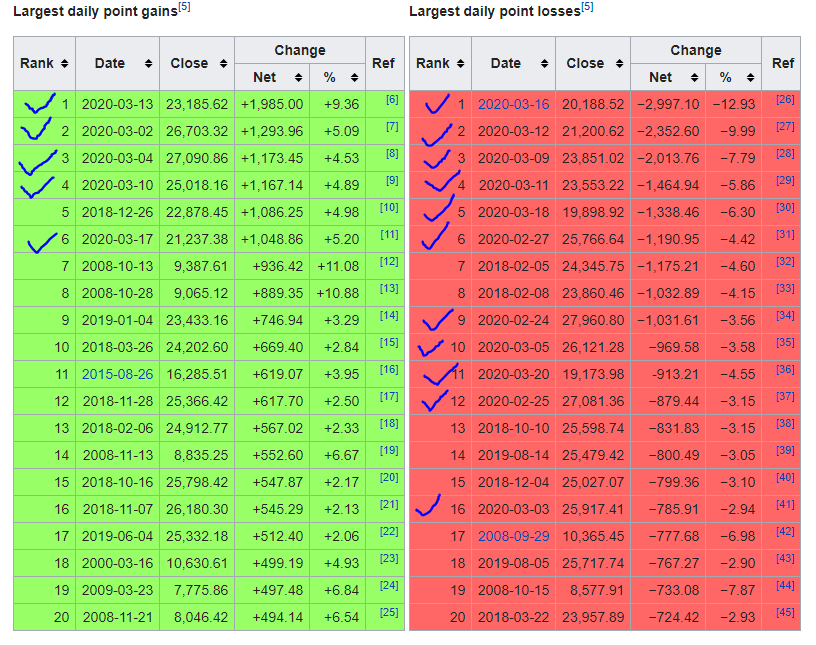816x645 pixels.
Task: Open the 2020-03-16 date link in losses
Action: tap(514, 104)
